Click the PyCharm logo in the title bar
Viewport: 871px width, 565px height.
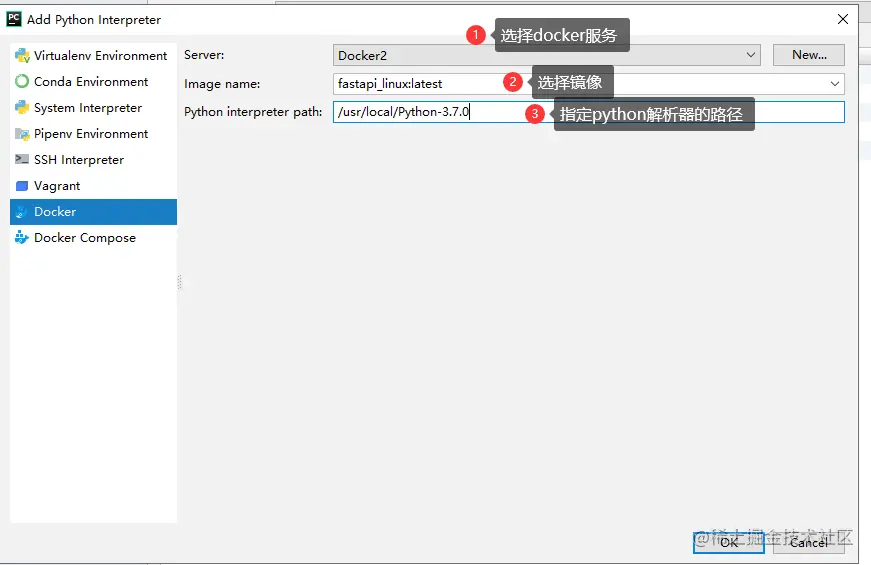click(13, 19)
